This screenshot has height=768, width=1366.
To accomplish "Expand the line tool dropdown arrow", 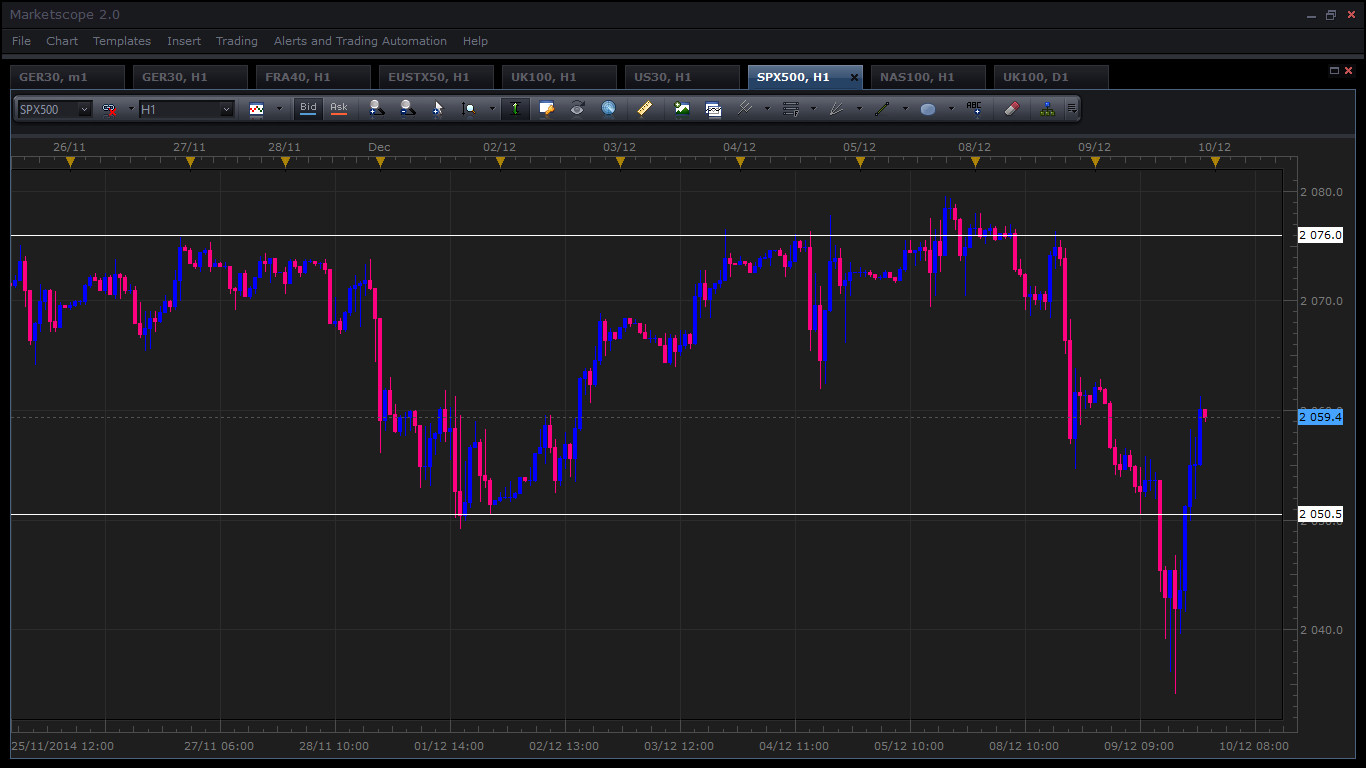I will [905, 109].
